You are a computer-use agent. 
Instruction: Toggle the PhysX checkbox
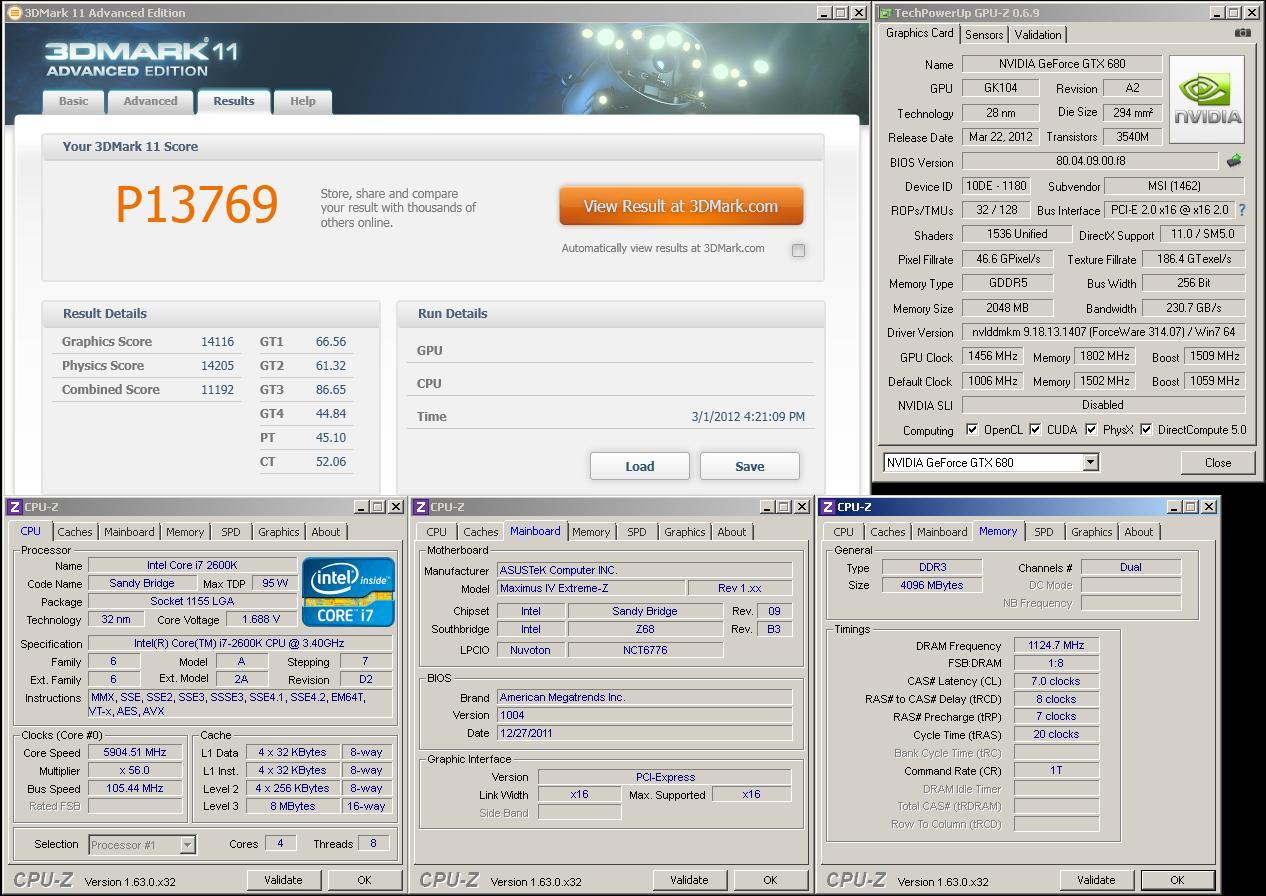coord(1091,430)
